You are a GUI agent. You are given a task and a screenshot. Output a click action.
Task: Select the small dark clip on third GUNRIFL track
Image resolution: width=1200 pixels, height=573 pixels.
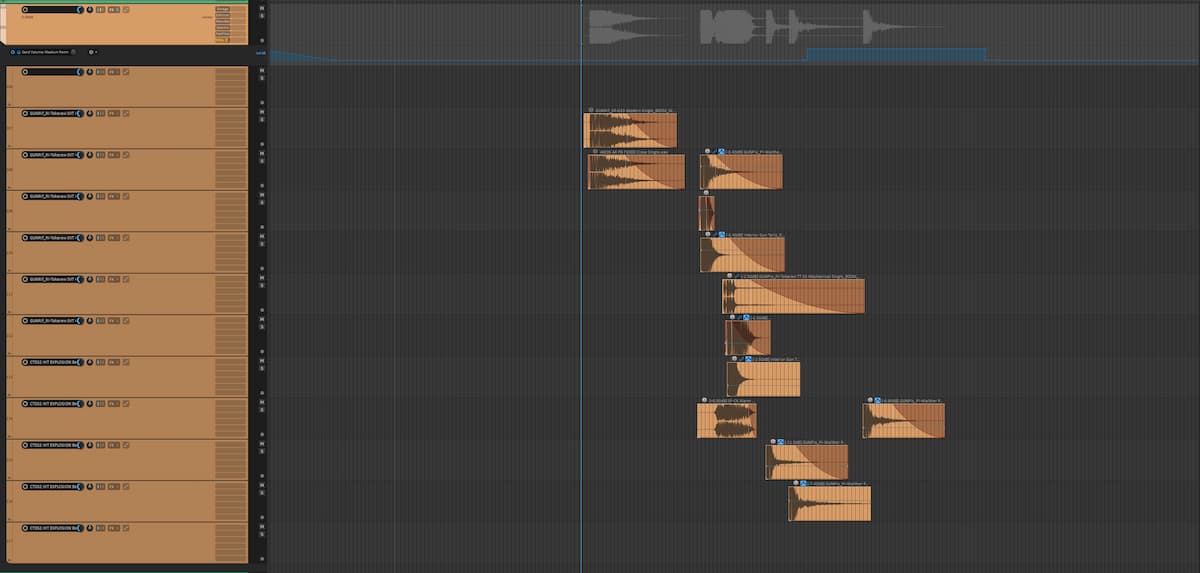tap(706, 213)
